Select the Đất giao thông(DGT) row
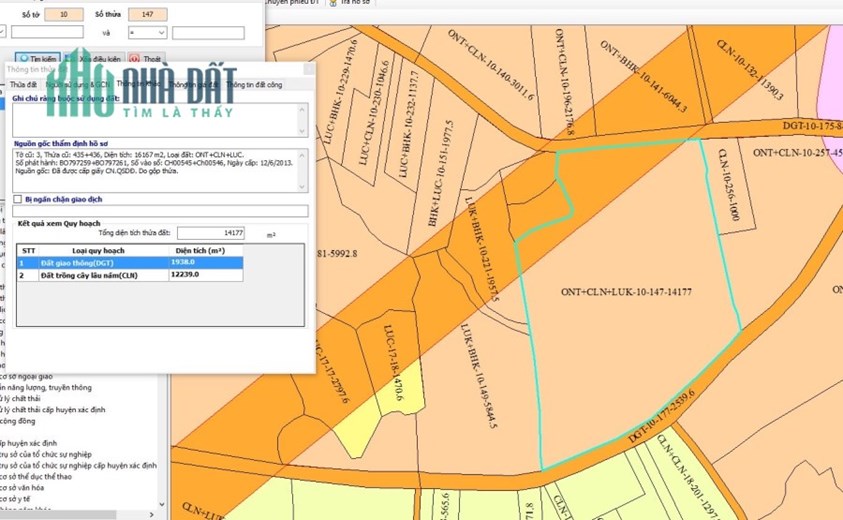 click(130, 262)
